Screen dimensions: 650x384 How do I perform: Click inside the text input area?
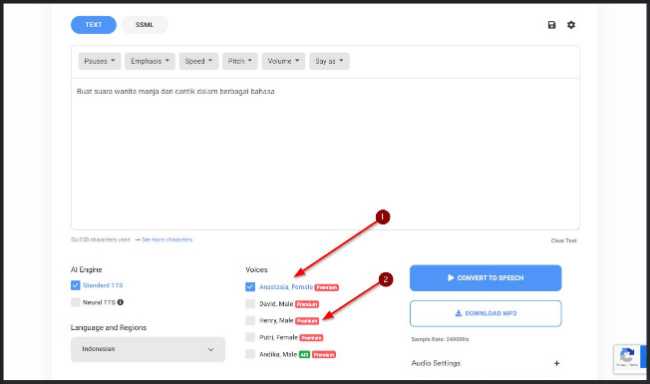[325, 153]
